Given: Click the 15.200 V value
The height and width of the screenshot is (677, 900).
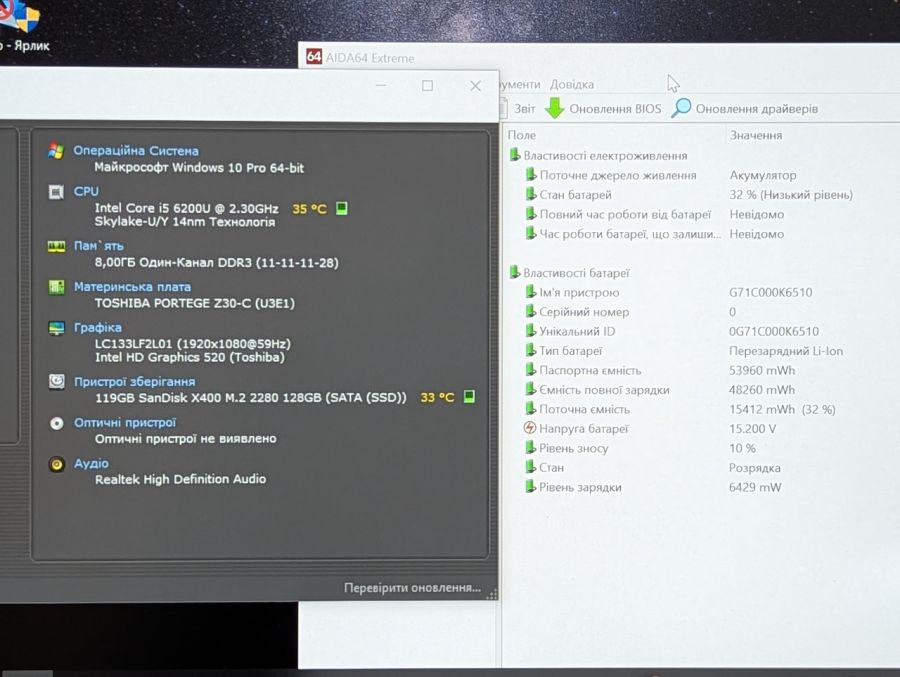Looking at the screenshot, I should [x=752, y=428].
